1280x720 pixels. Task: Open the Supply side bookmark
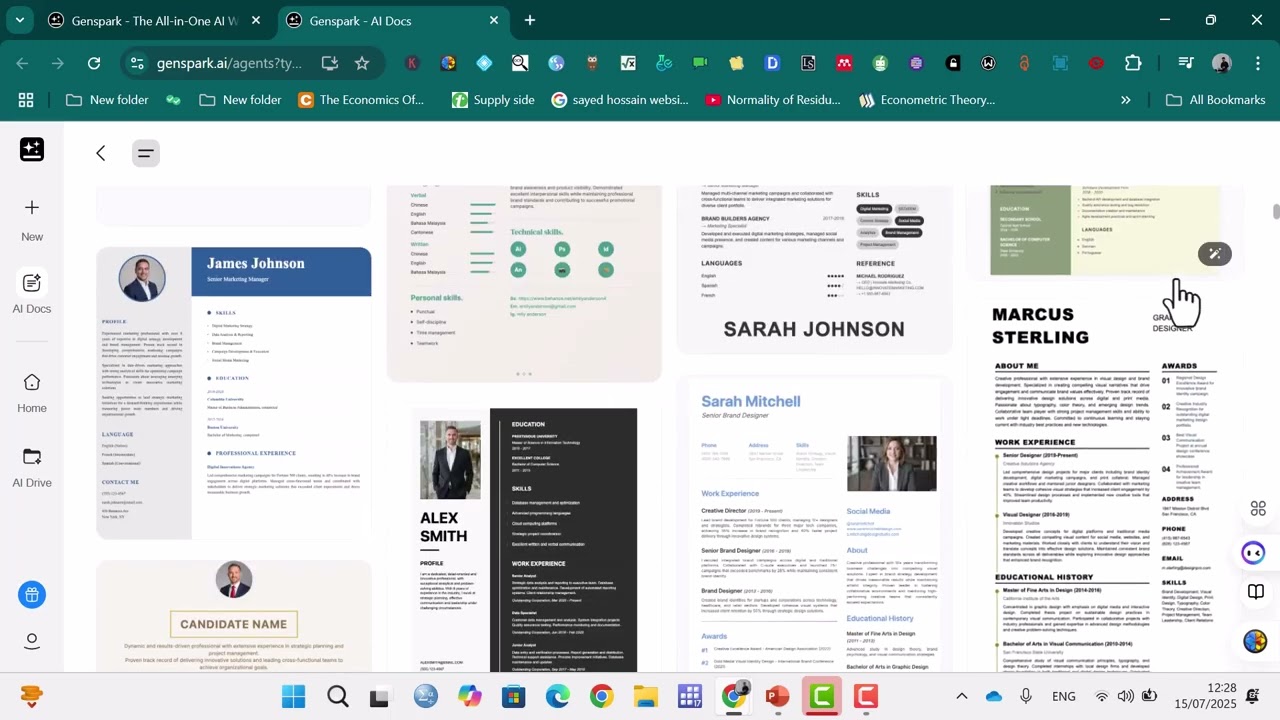(493, 100)
